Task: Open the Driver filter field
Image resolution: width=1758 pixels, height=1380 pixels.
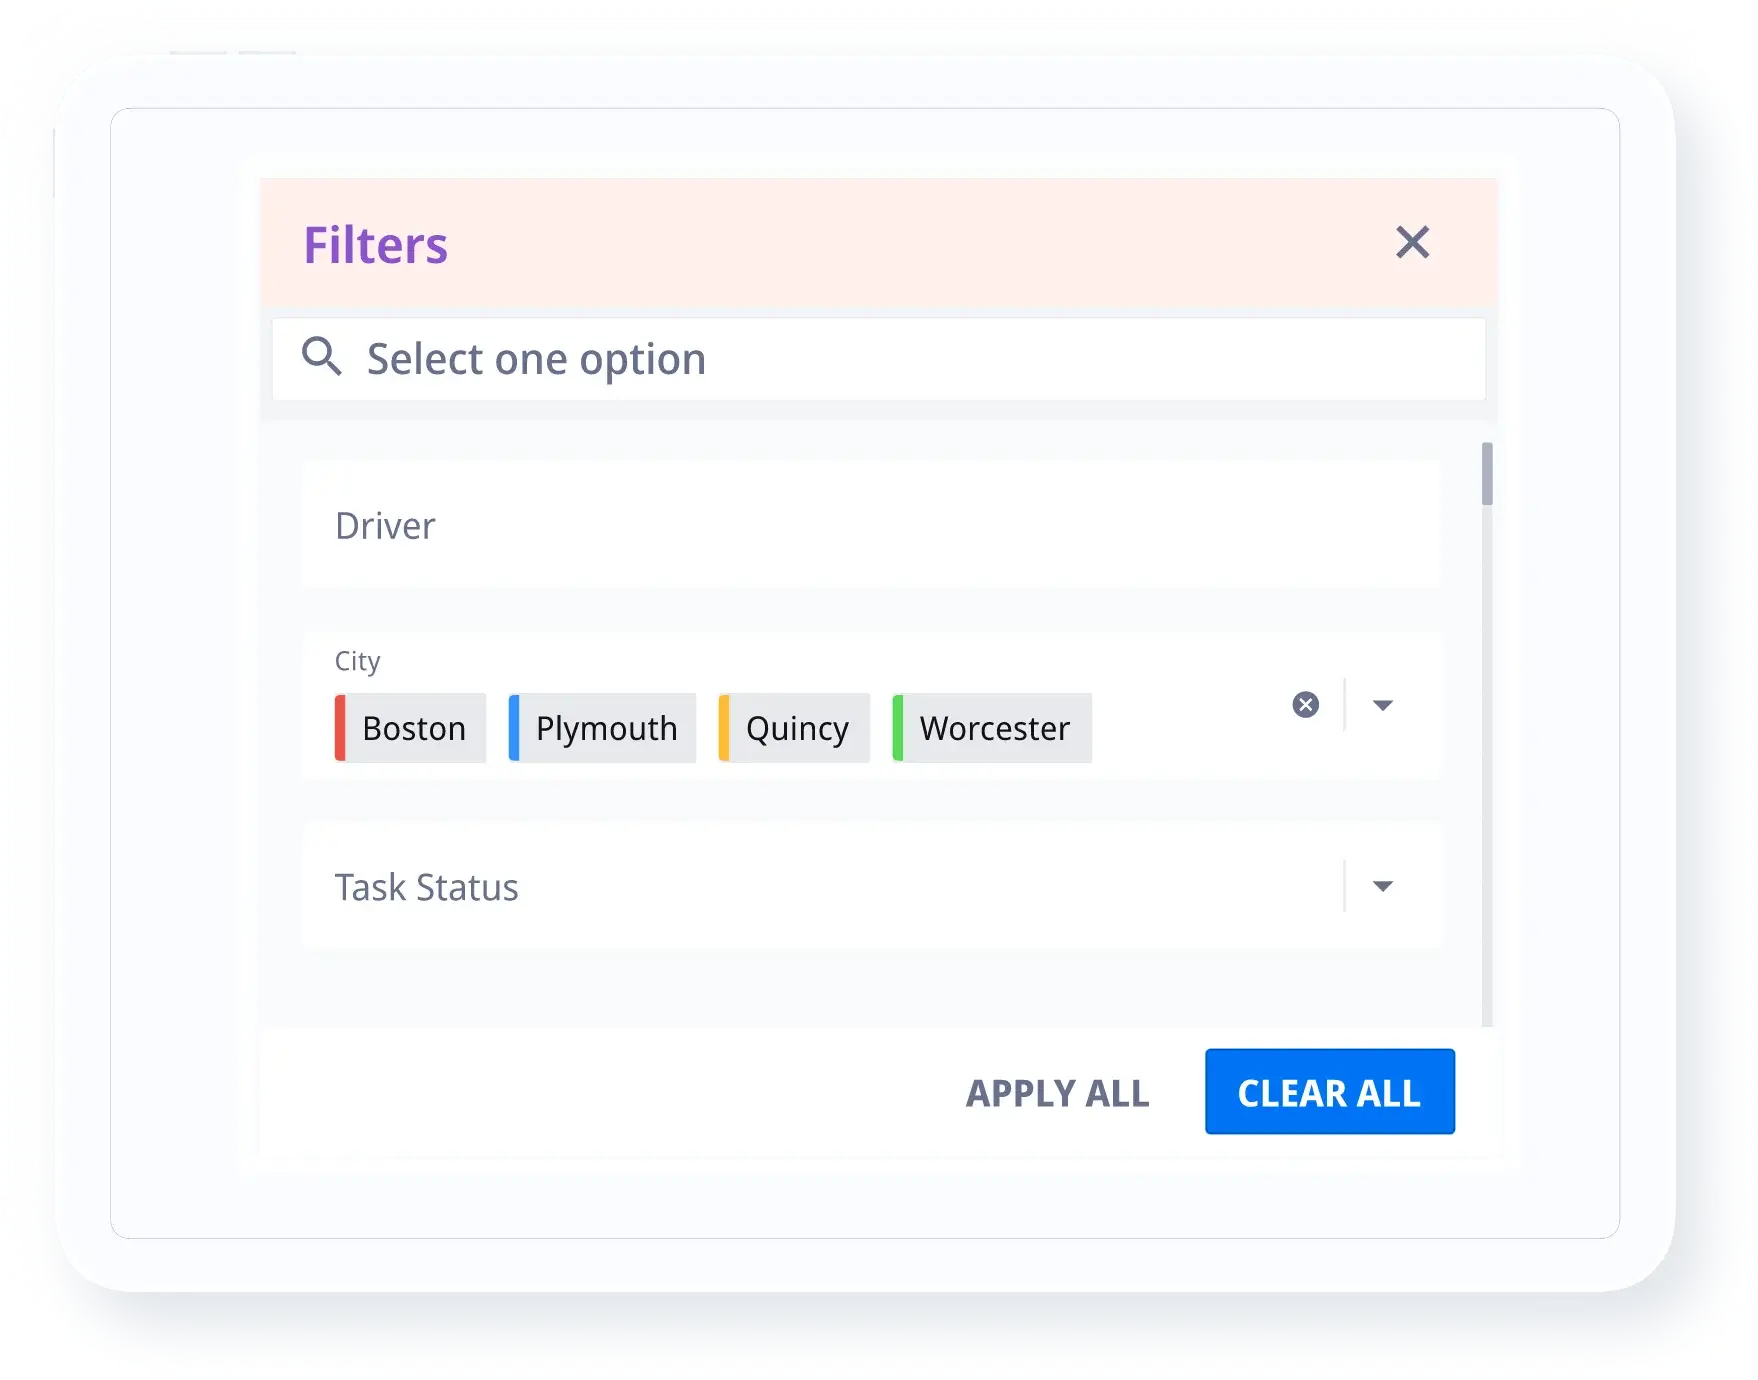Action: coord(870,525)
